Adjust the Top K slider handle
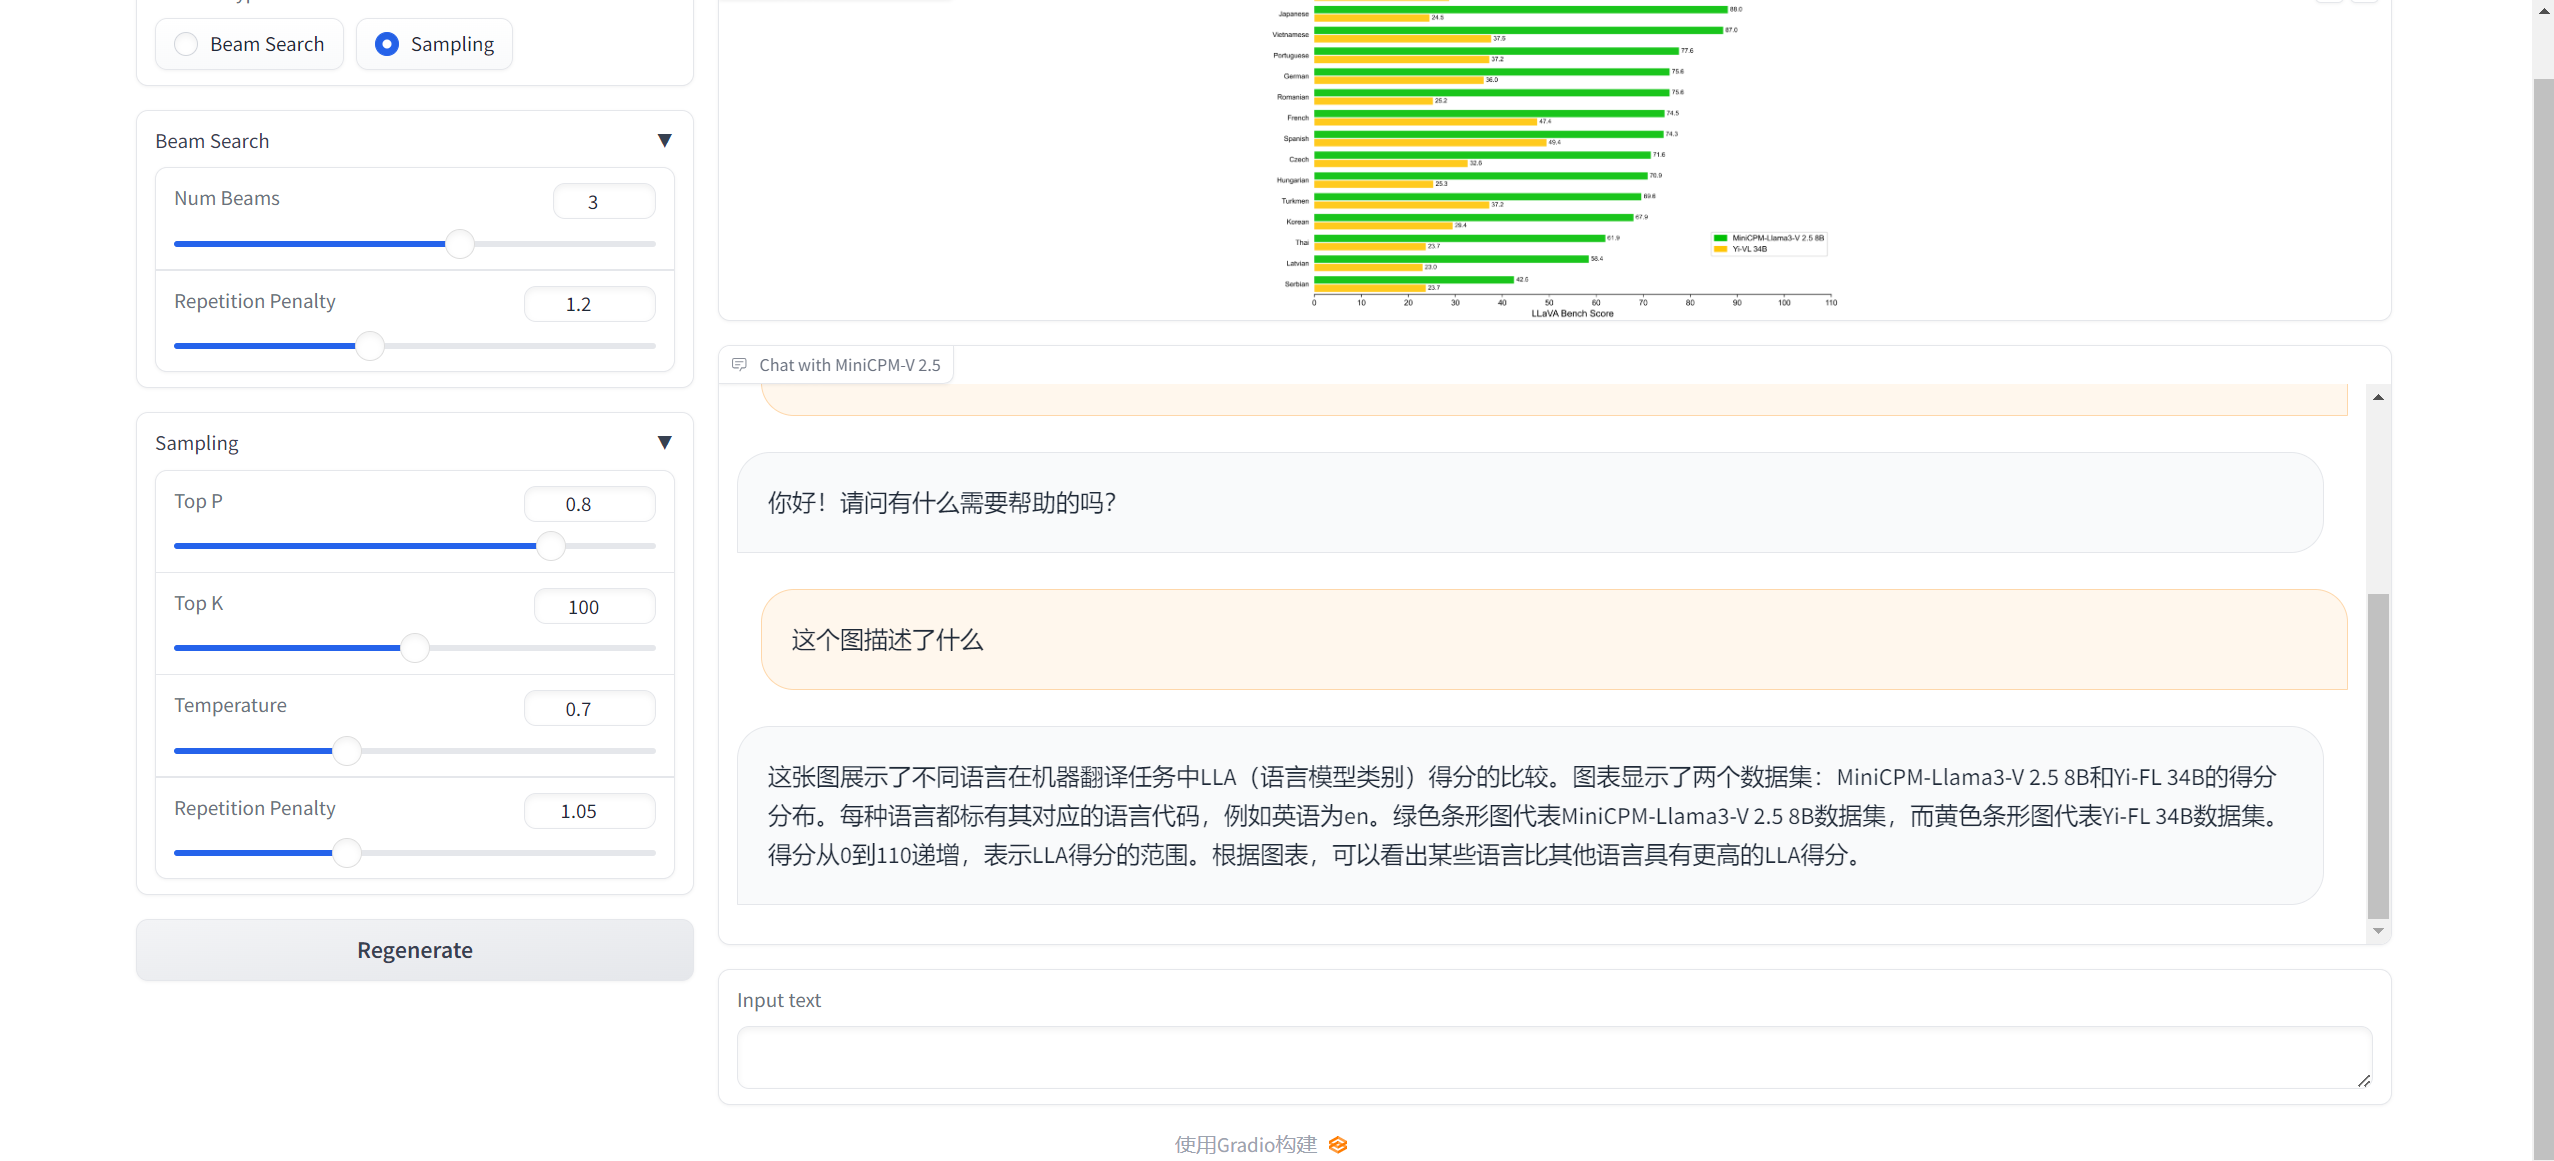Viewport: 2554px width, 1161px height. click(415, 648)
